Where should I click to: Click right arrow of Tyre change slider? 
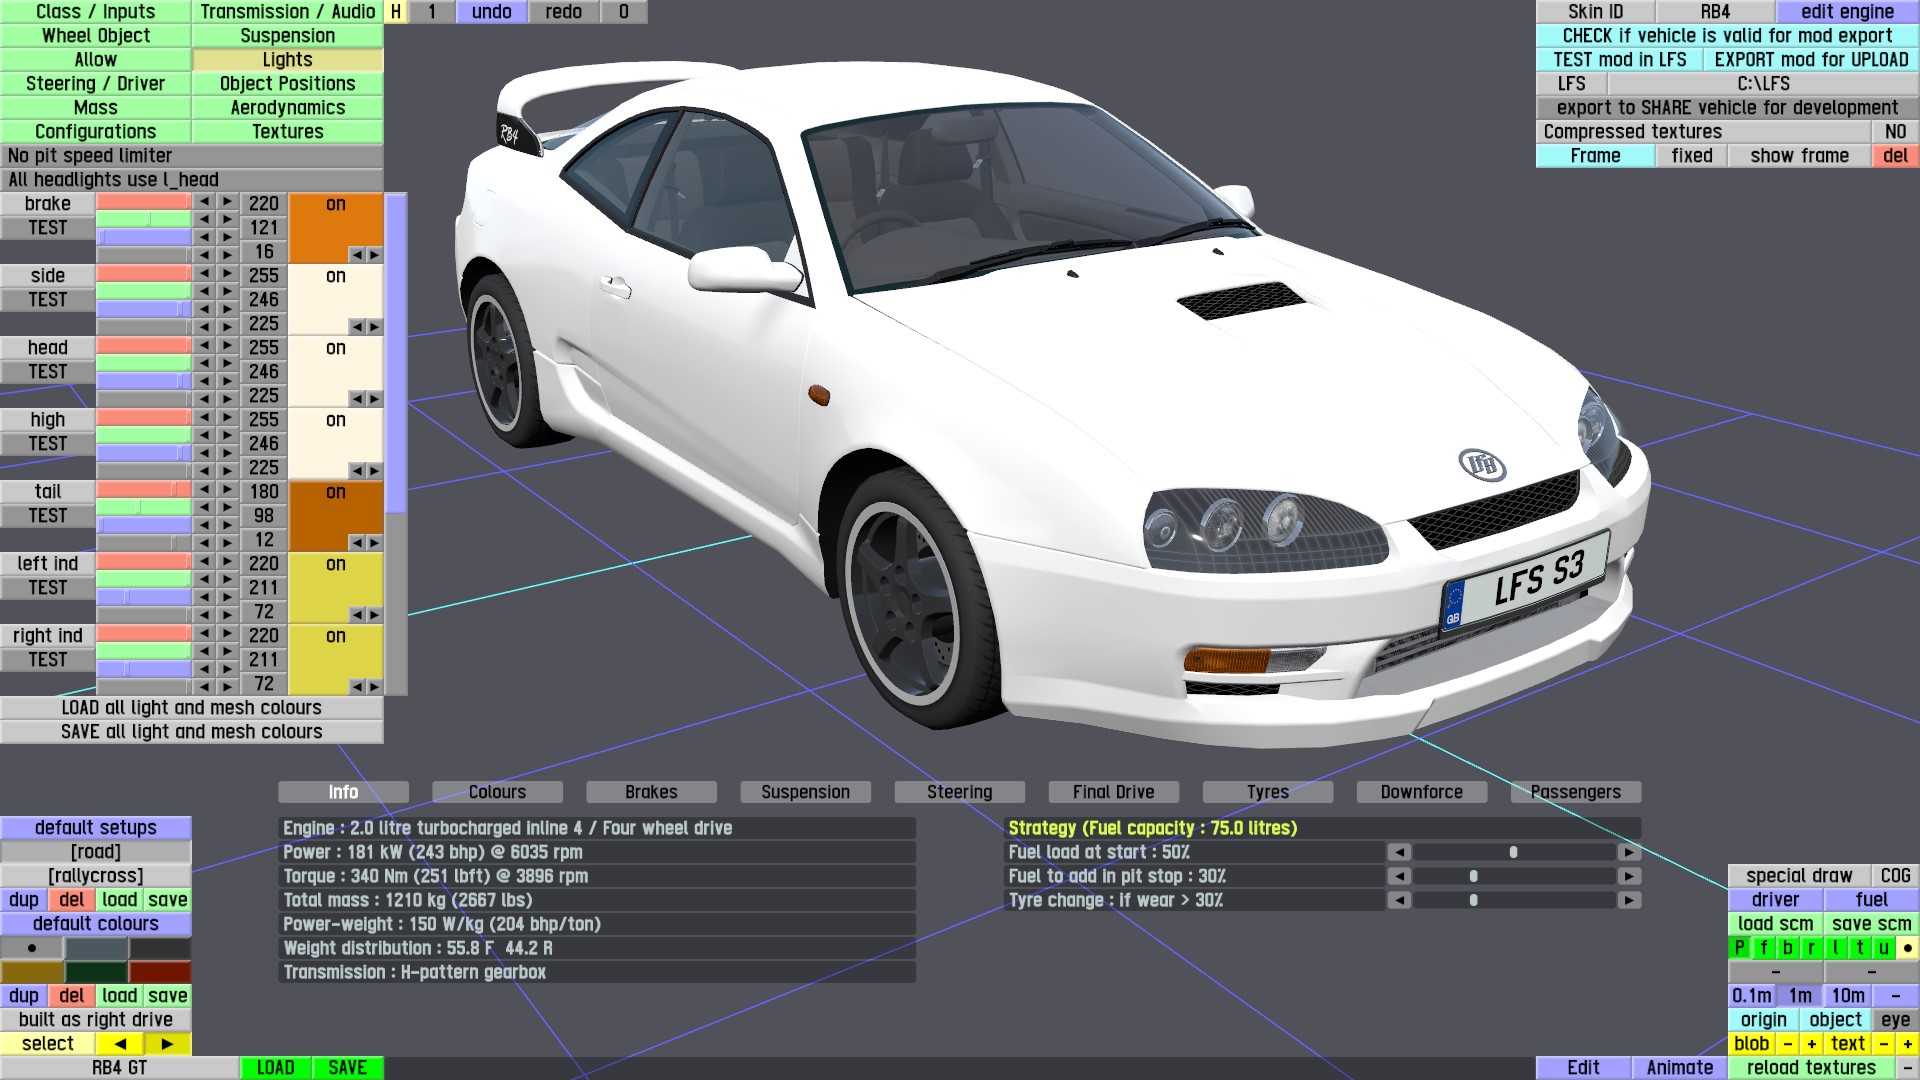(1629, 900)
